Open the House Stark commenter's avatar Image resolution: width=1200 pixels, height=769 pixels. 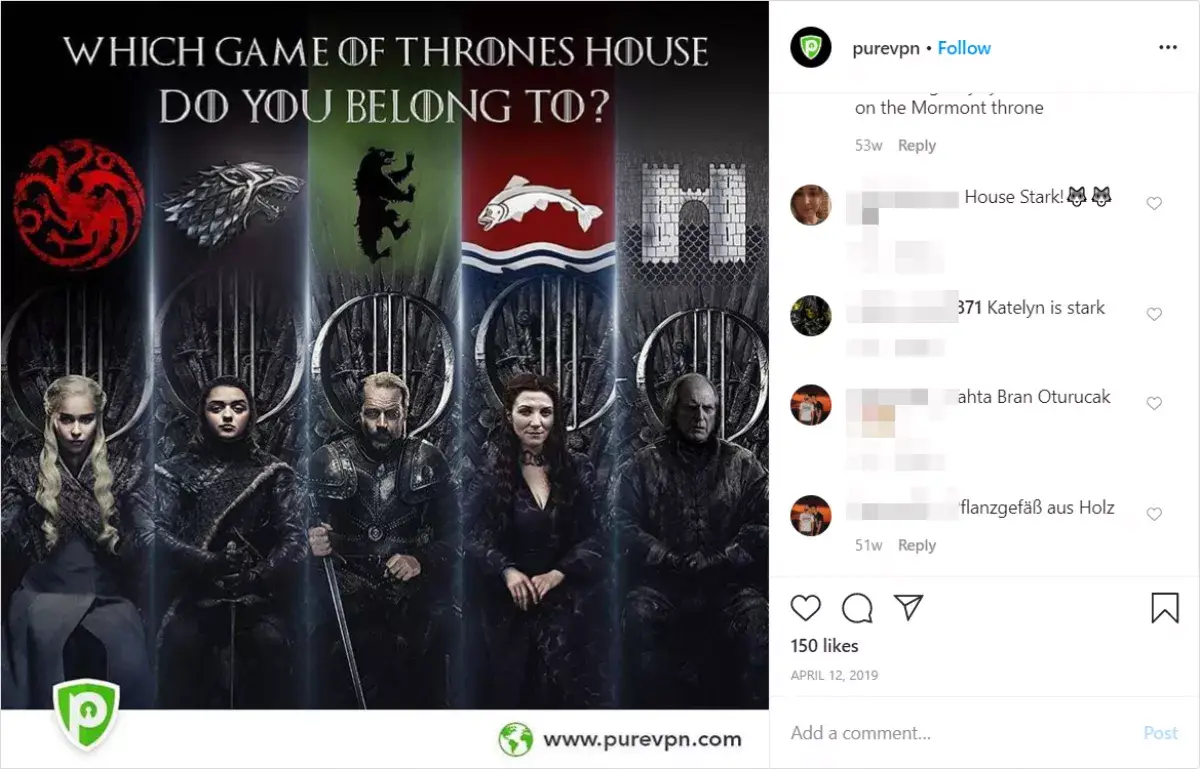coord(811,205)
